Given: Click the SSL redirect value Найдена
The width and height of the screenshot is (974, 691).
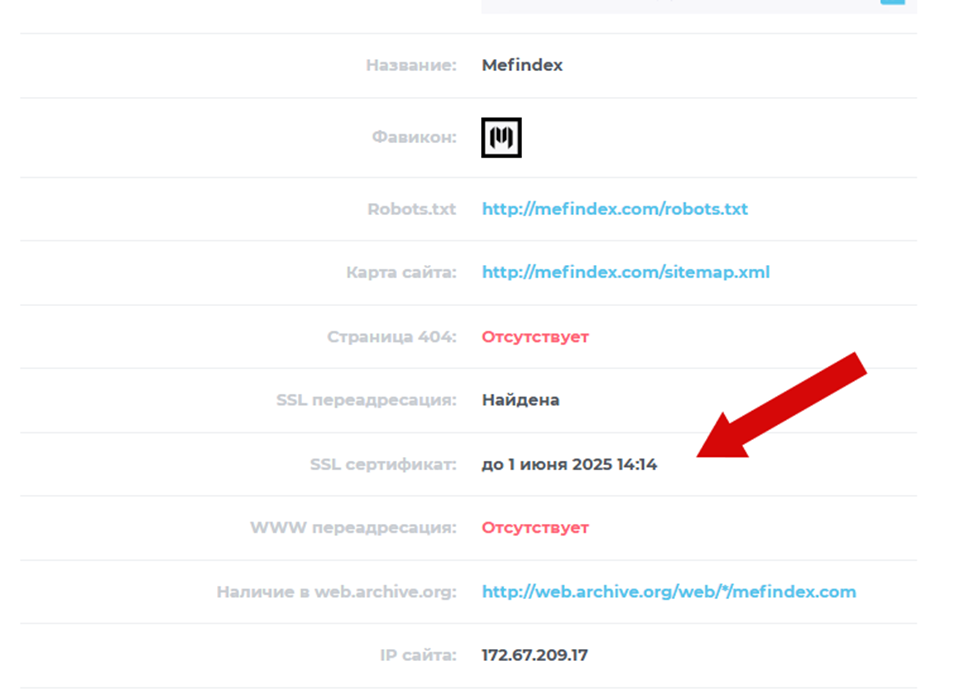Looking at the screenshot, I should point(521,400).
